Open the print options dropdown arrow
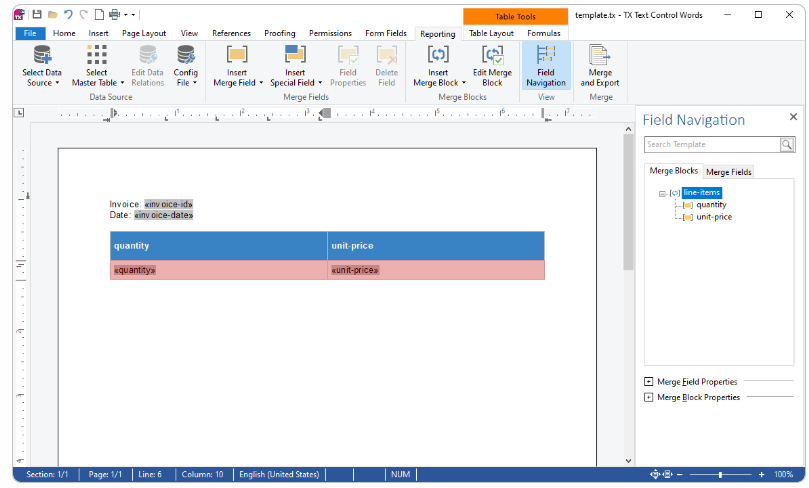The image size is (809, 488). click(125, 15)
